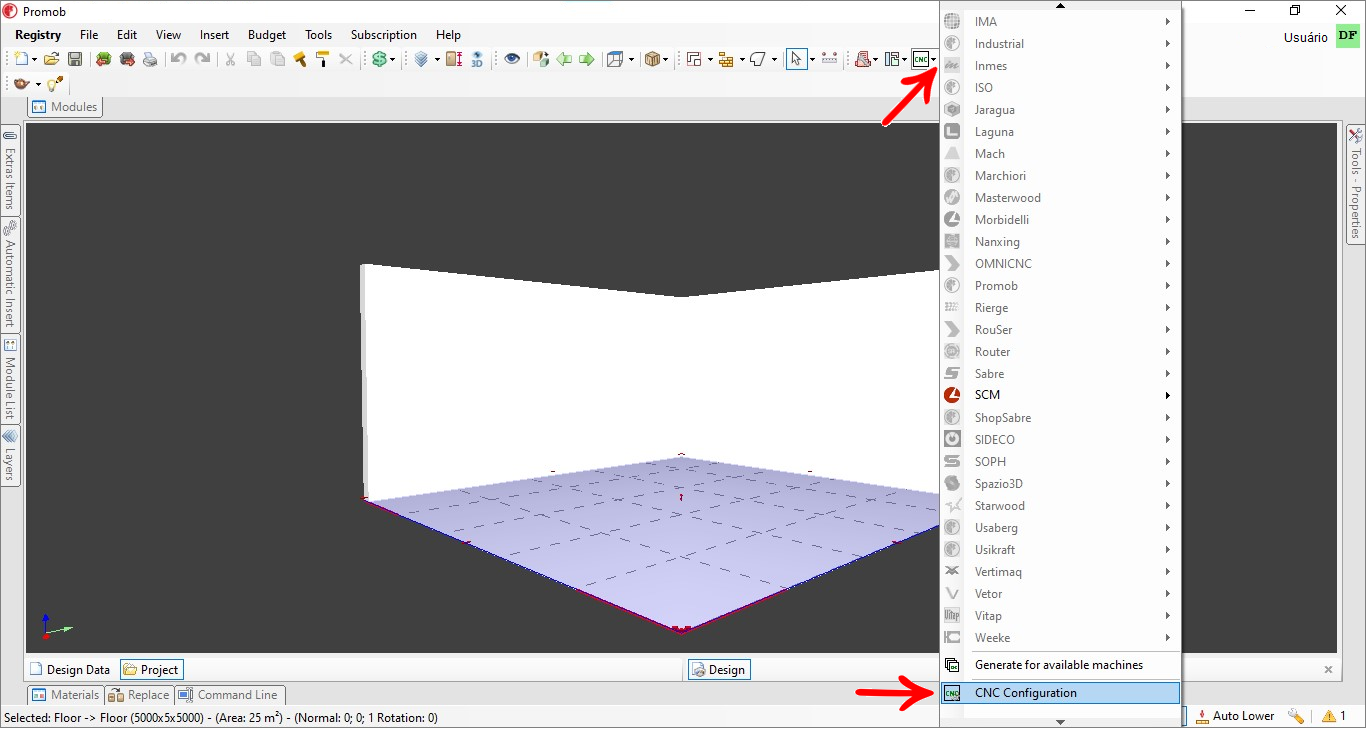Open the Layers side panel
Screen dimensions: 1366x732
point(10,456)
